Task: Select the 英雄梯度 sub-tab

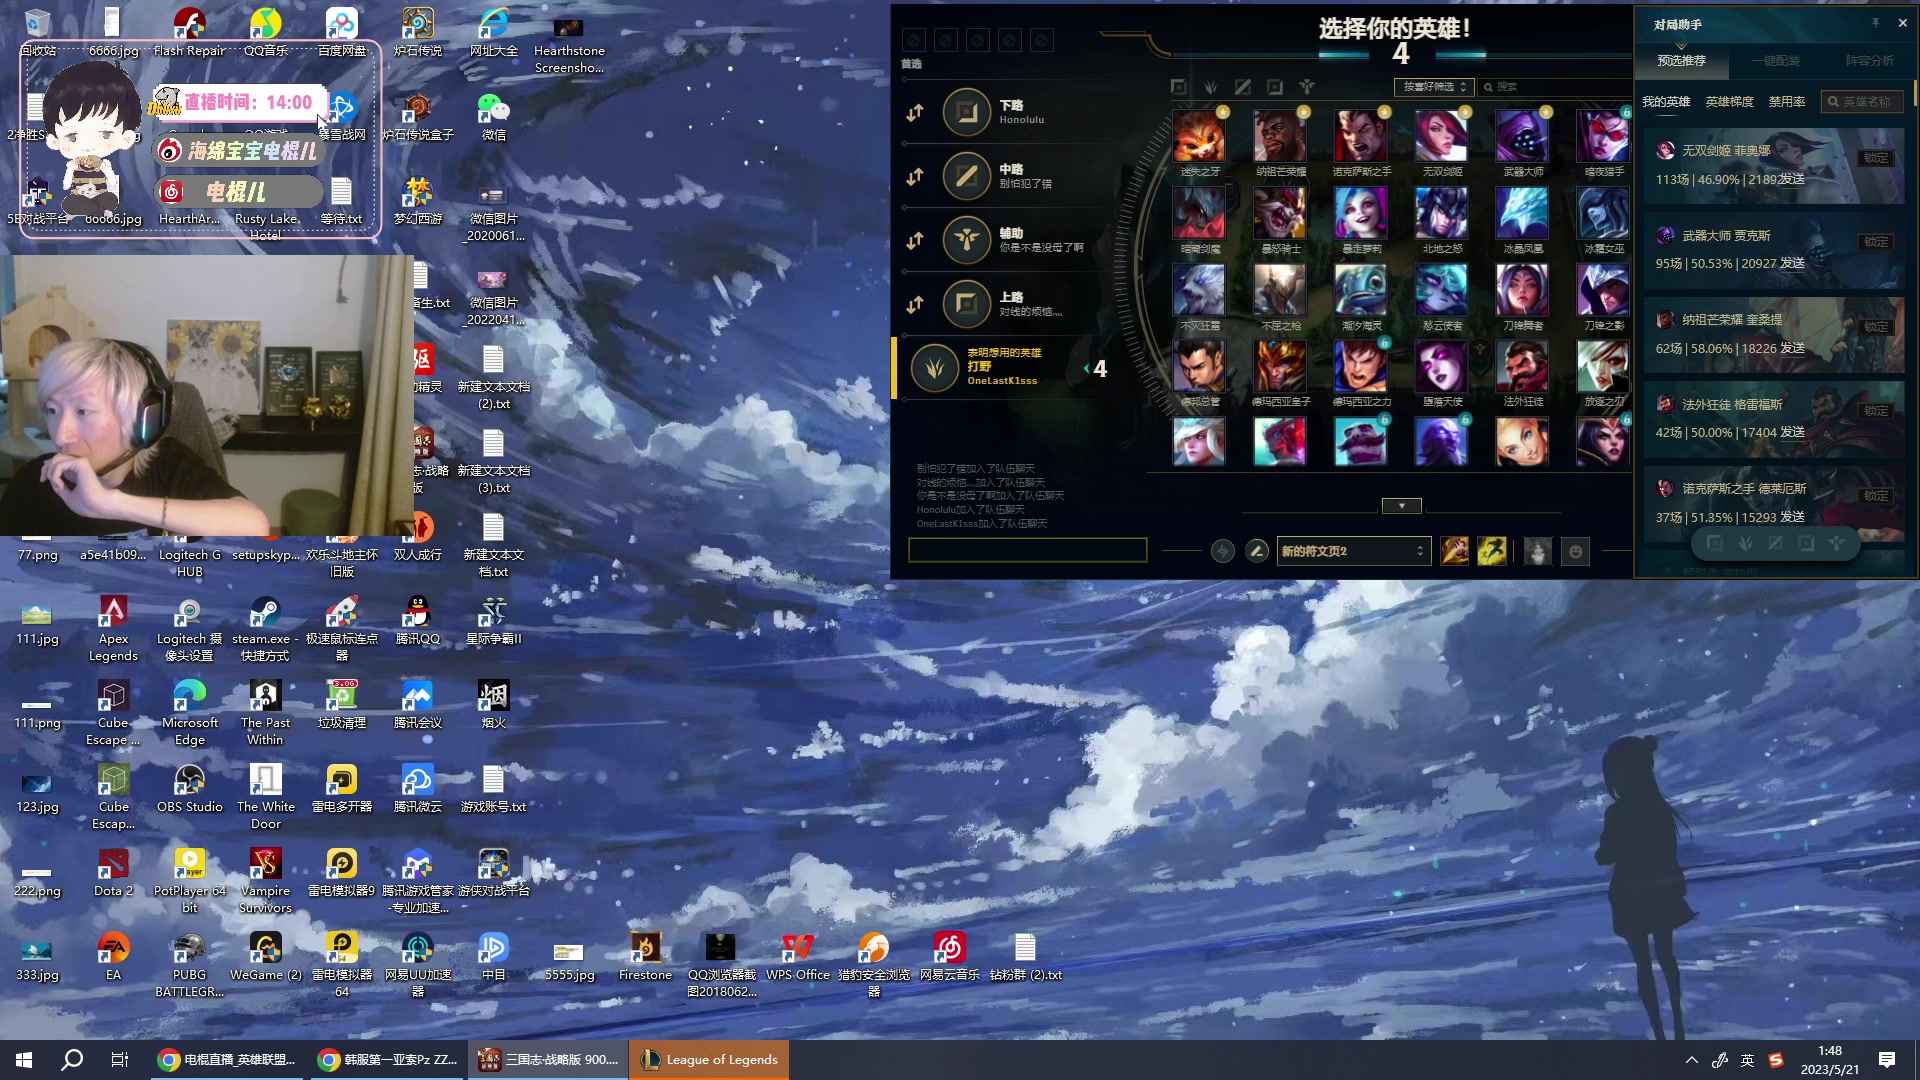Action: 1729,102
